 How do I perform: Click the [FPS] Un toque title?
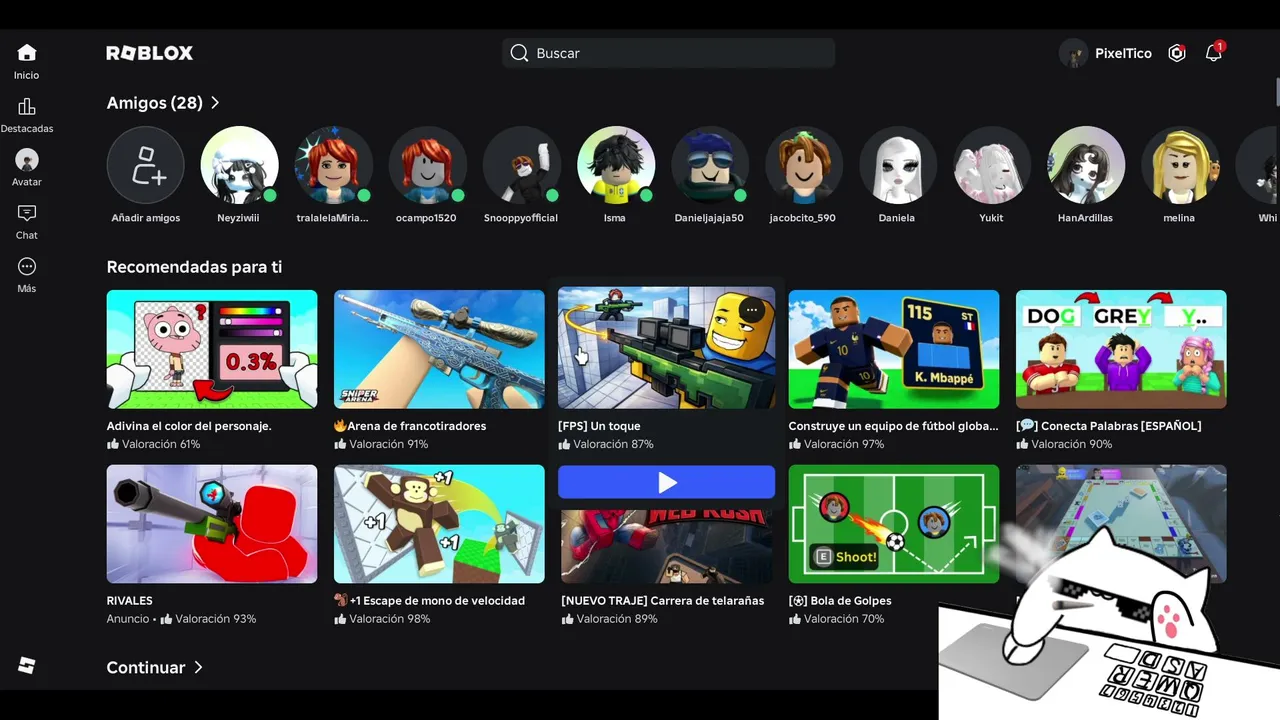coord(599,426)
